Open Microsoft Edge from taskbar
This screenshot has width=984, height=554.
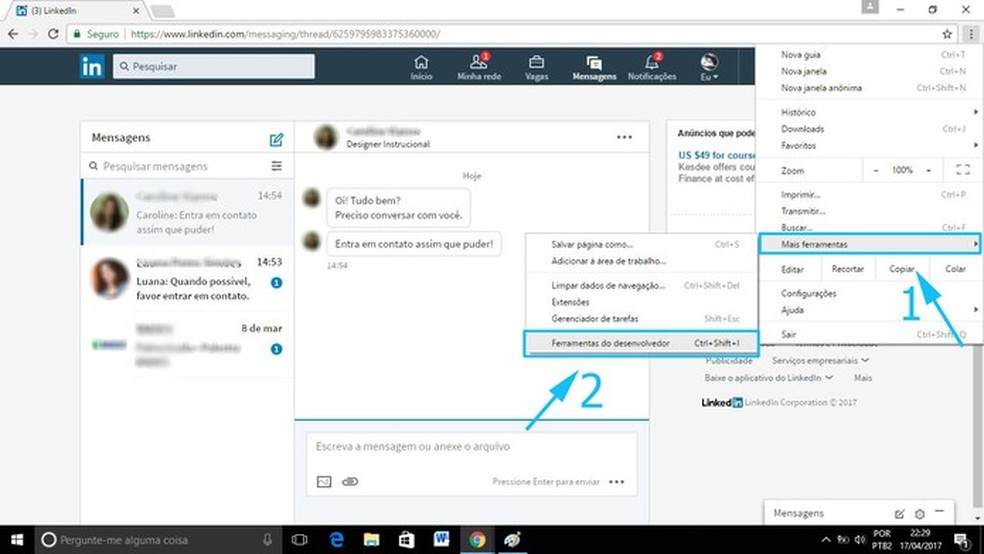coord(336,540)
